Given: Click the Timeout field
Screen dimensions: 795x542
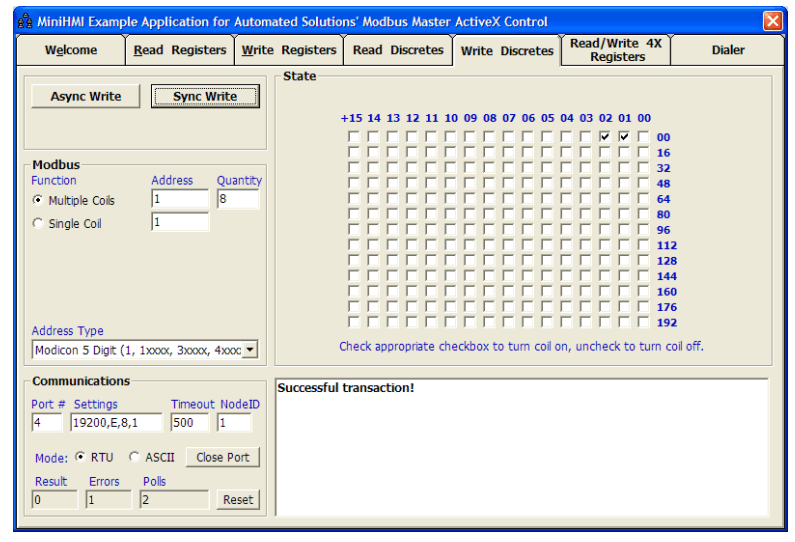Looking at the screenshot, I should tap(190, 422).
